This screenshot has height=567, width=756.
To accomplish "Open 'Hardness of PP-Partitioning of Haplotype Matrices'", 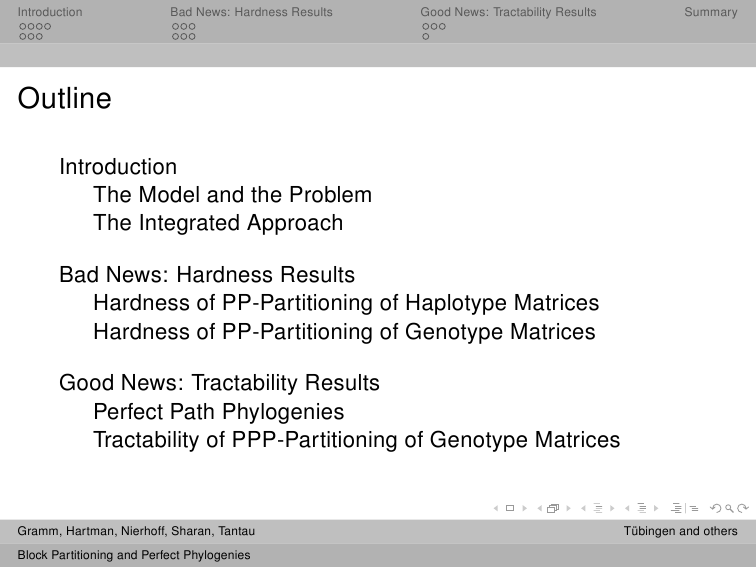I will pyautogui.click(x=346, y=303).
